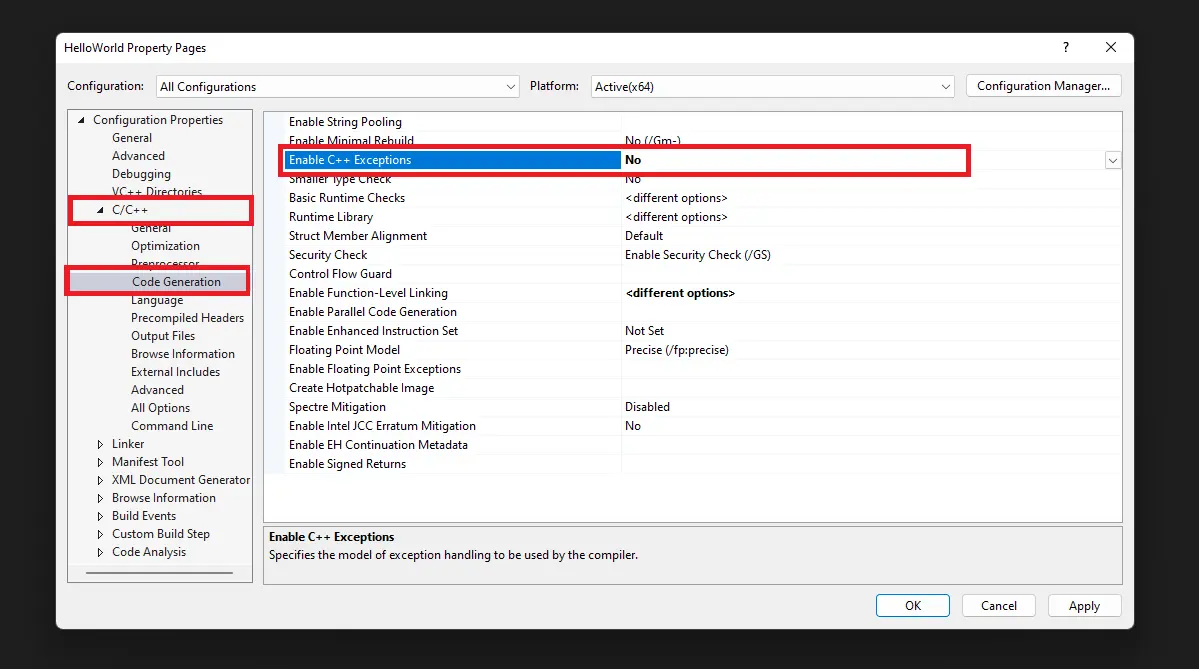Expand the Custom Build Step node
This screenshot has width=1199, height=669.
coord(100,534)
